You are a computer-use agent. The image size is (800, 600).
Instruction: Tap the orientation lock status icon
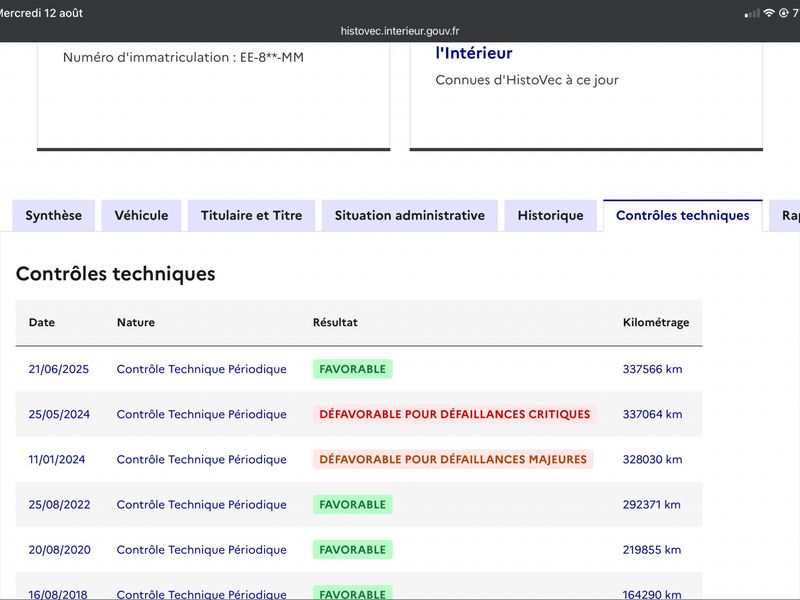(x=784, y=13)
